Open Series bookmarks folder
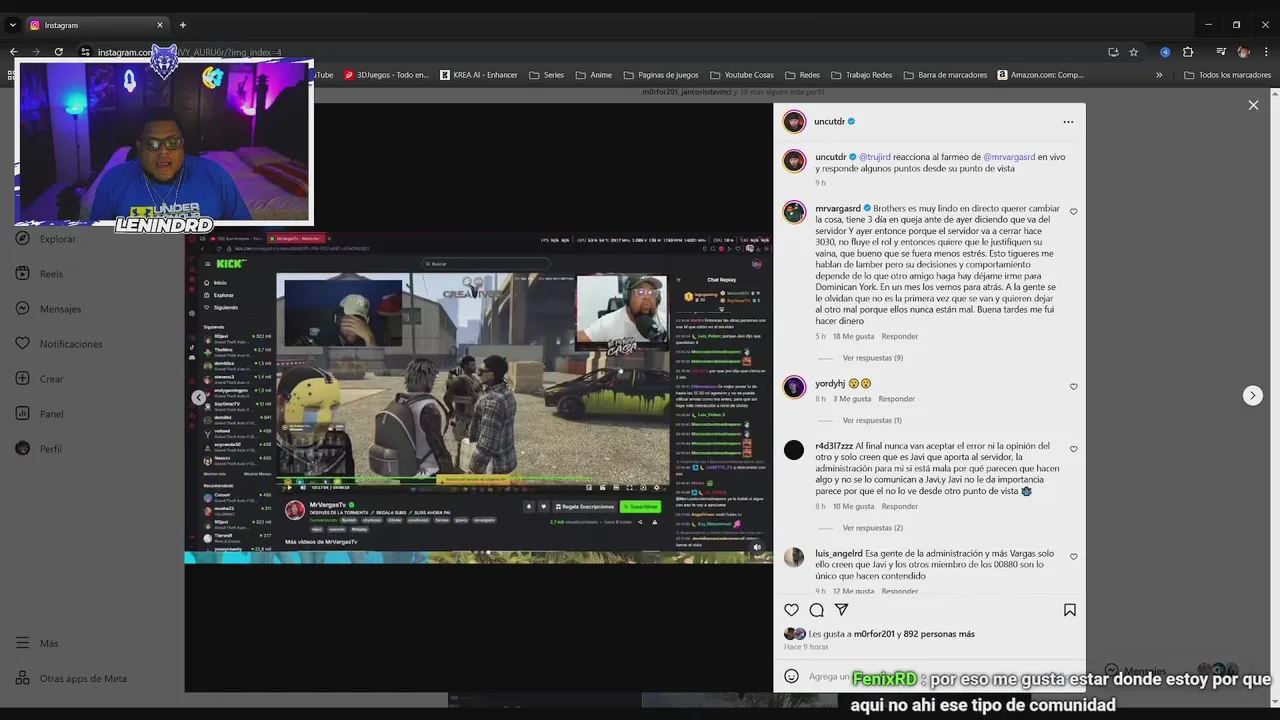The height and width of the screenshot is (720, 1280). tap(546, 75)
